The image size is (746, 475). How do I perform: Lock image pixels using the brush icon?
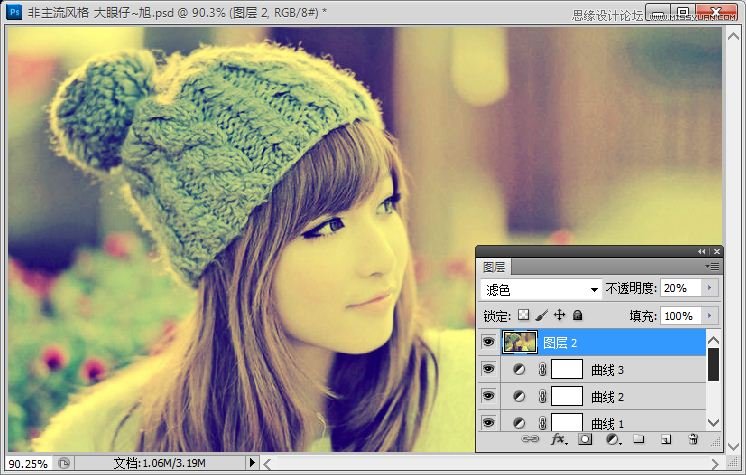[x=541, y=315]
